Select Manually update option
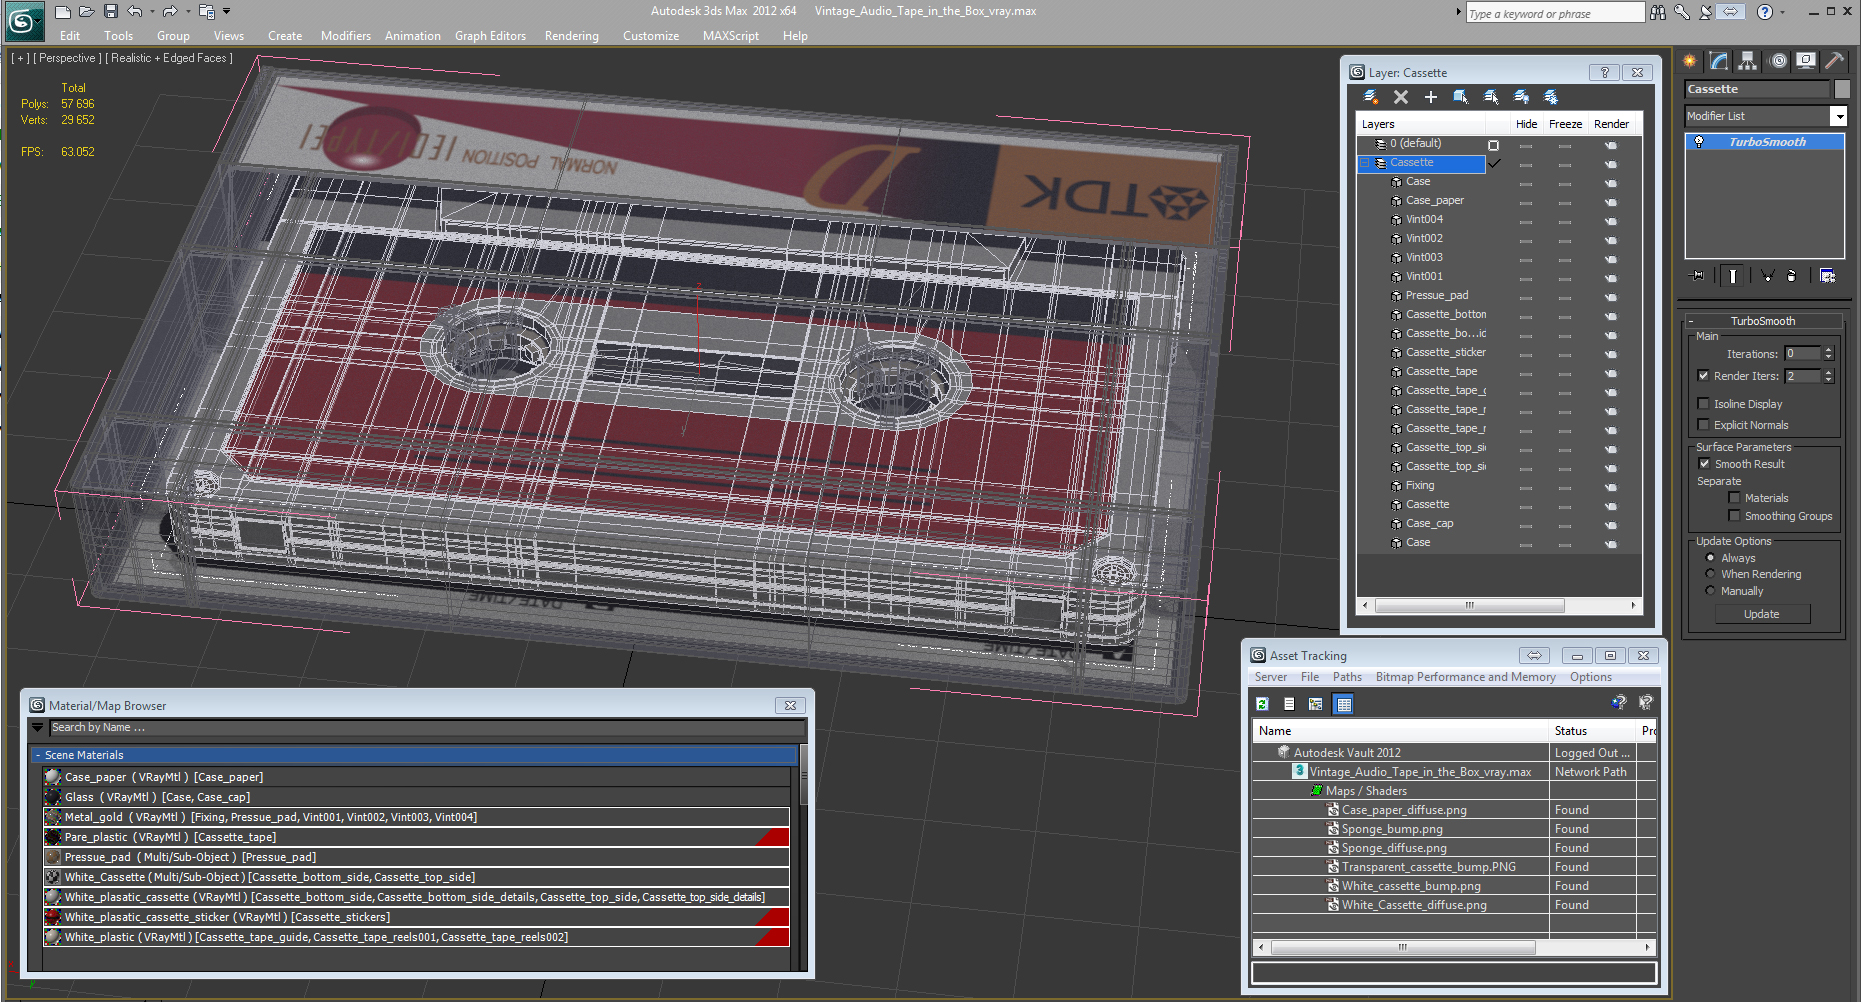The image size is (1861, 1002). pos(1710,591)
